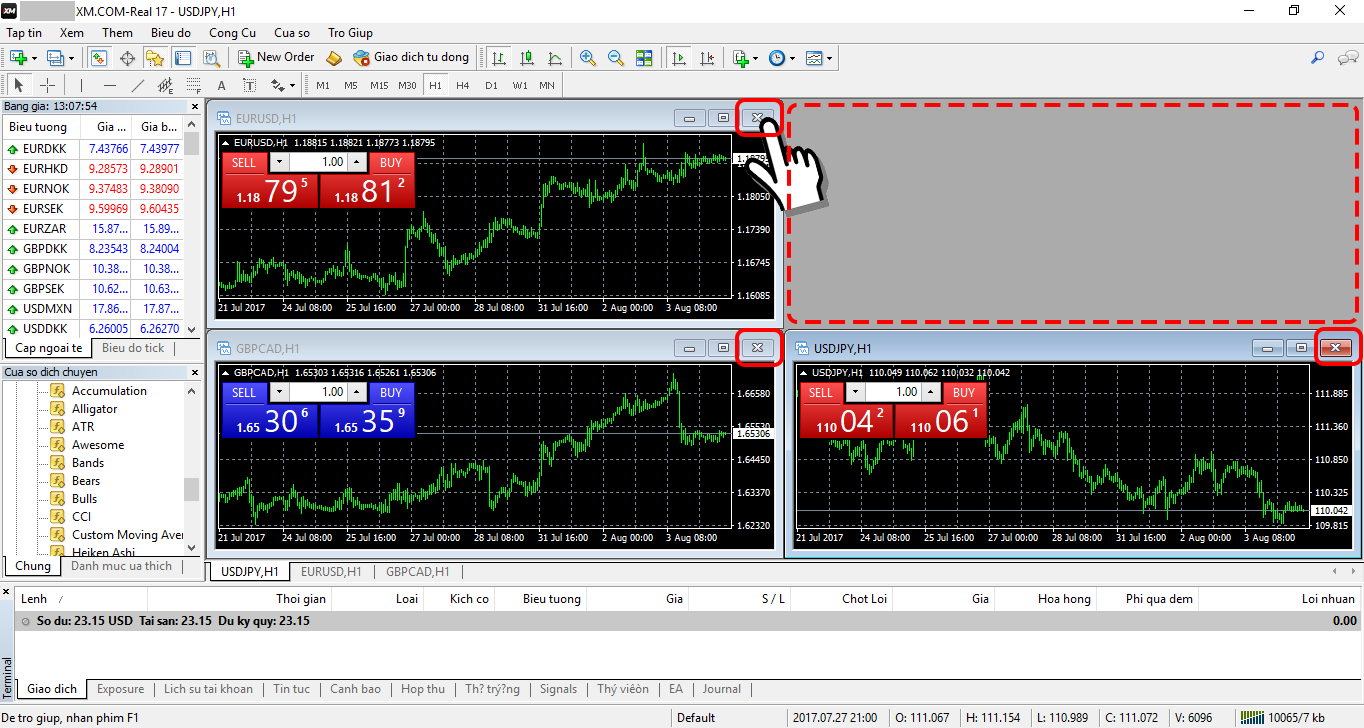The width and height of the screenshot is (1364, 728).
Task: Select the trendline drawing tool
Action: point(138,85)
